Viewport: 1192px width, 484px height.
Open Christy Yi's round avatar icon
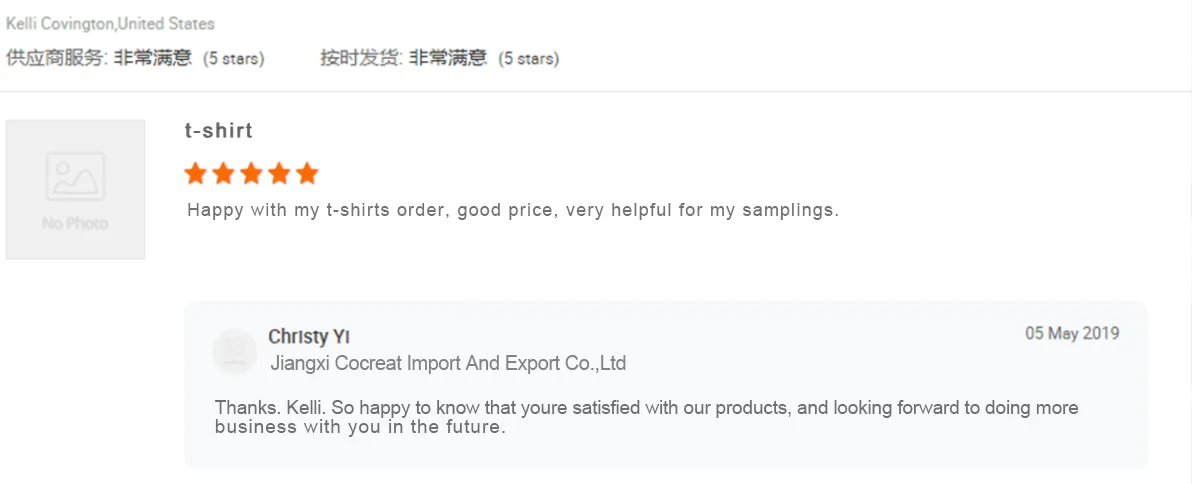(x=235, y=351)
